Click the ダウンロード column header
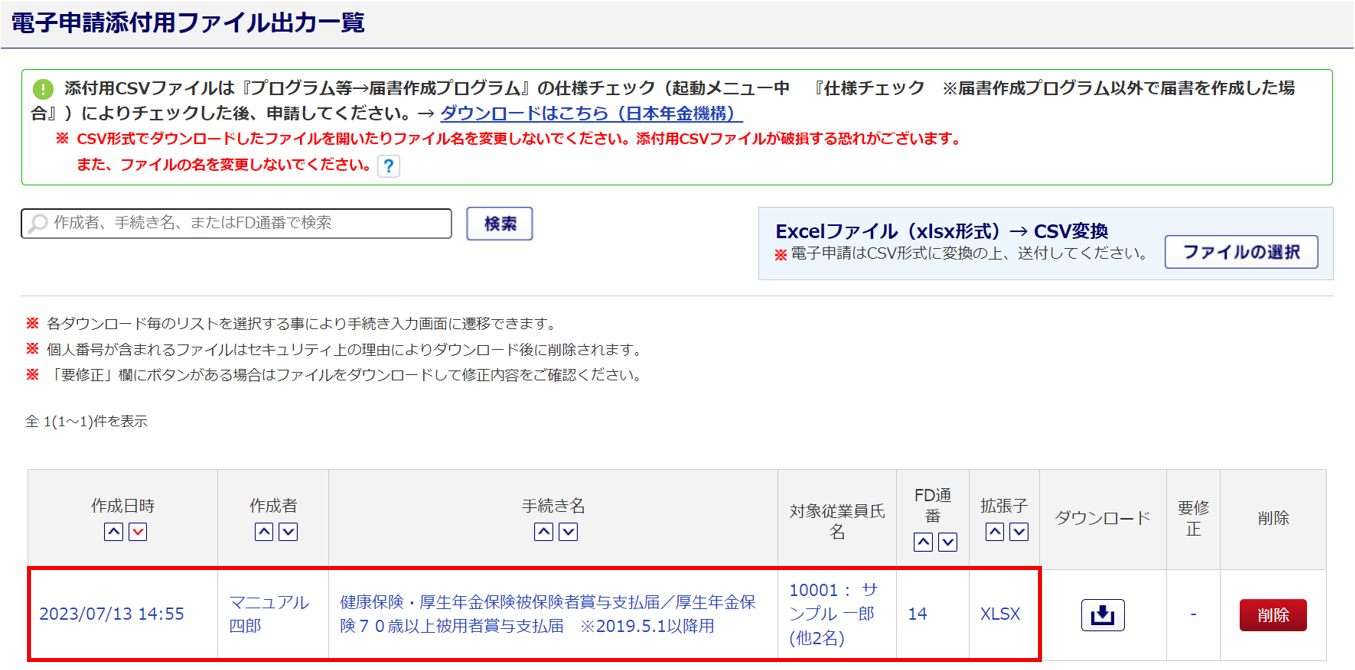Image resolution: width=1355 pixels, height=670 pixels. [1103, 518]
